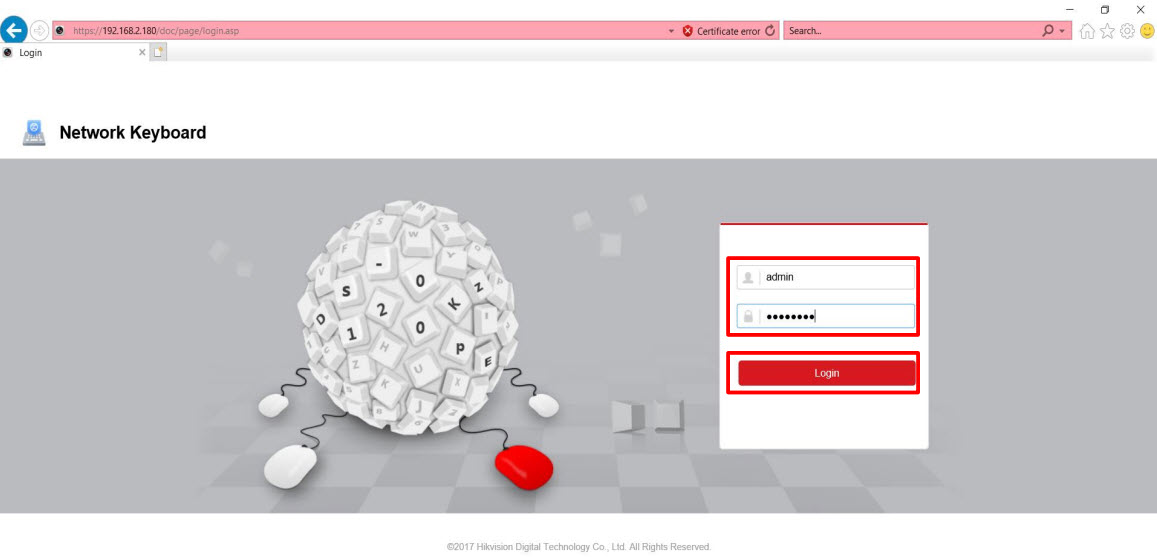Click the browser Search box
The image size is (1157, 557).
pyautogui.click(x=910, y=31)
